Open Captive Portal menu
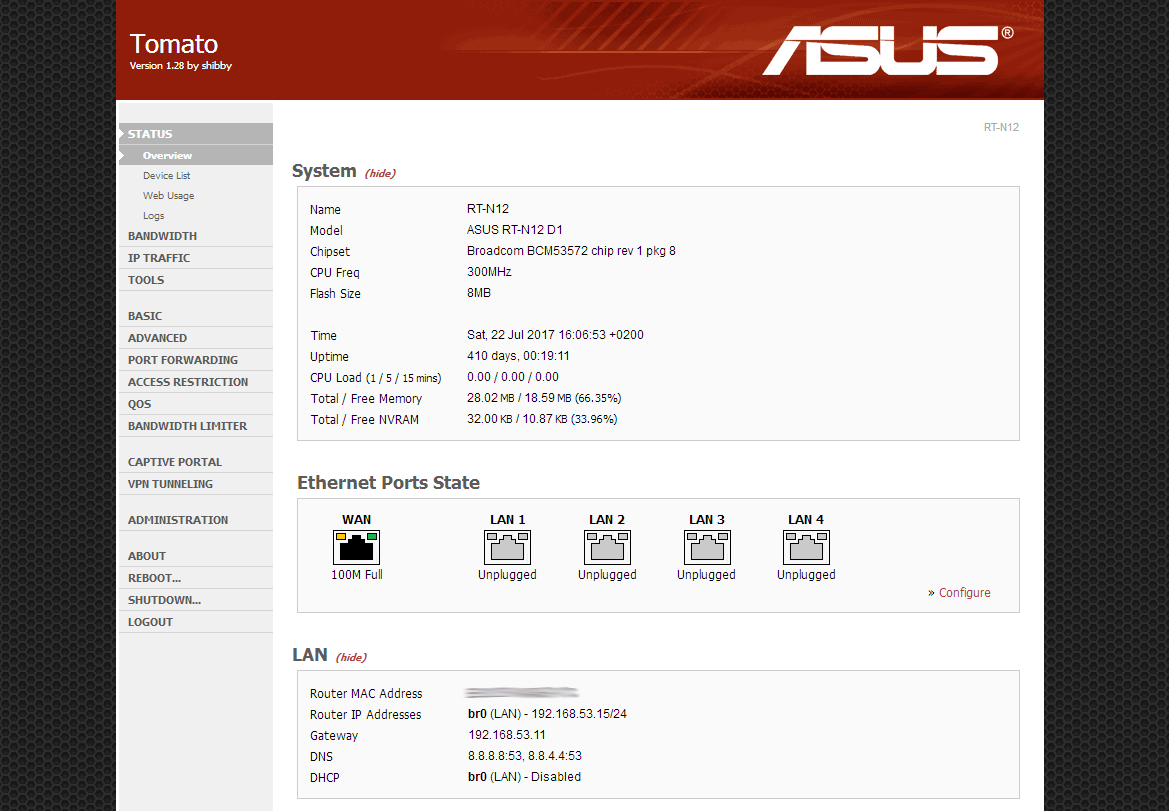The image size is (1169, 811). [x=196, y=462]
